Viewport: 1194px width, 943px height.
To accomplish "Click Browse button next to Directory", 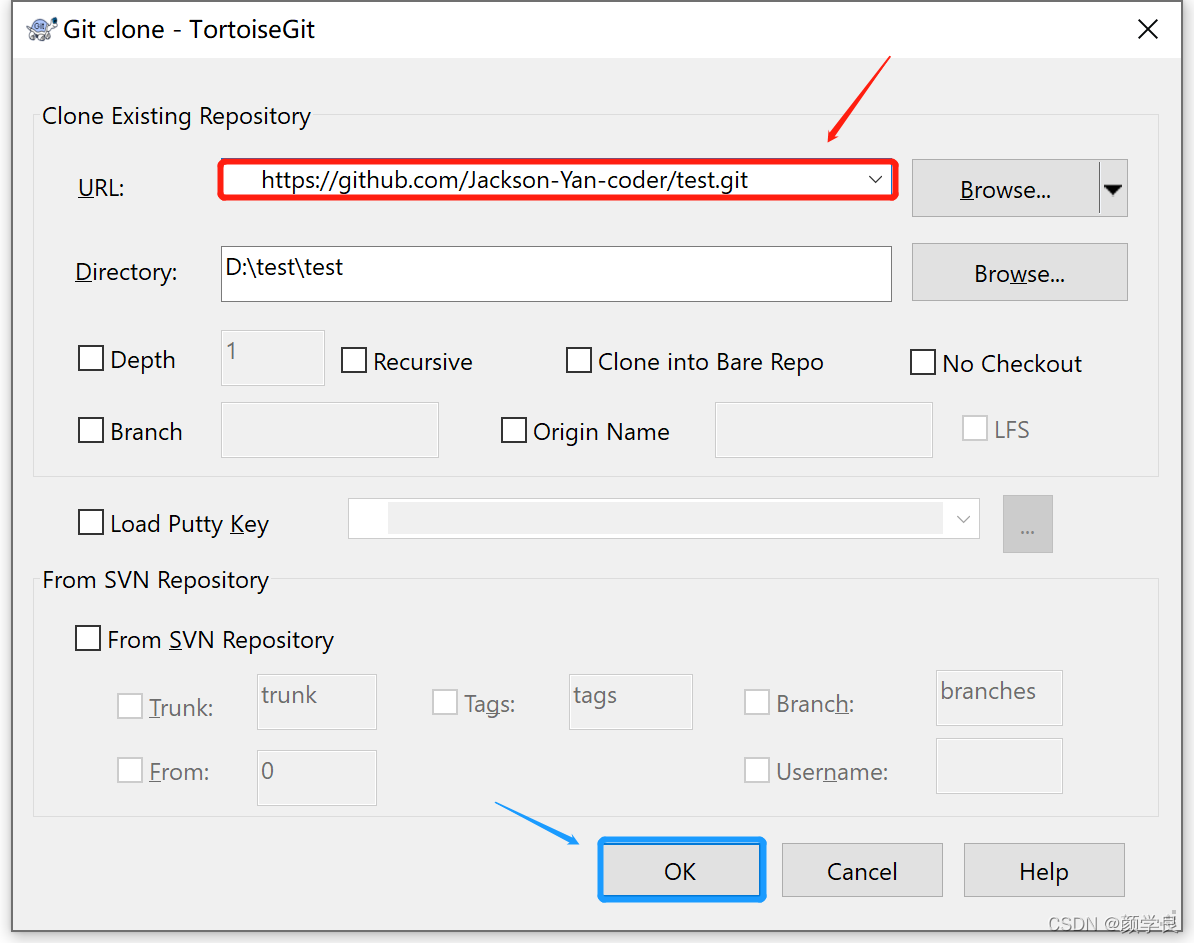I will (1020, 273).
